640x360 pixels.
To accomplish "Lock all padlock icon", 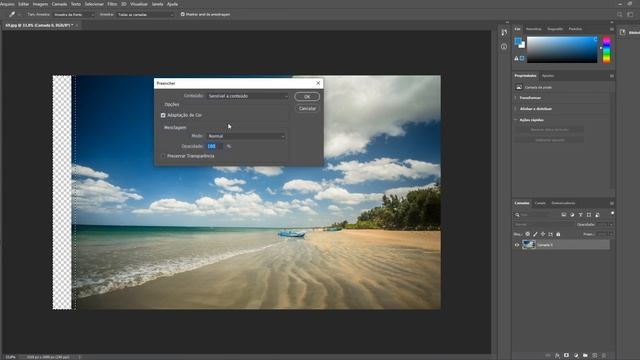I will (558, 234).
